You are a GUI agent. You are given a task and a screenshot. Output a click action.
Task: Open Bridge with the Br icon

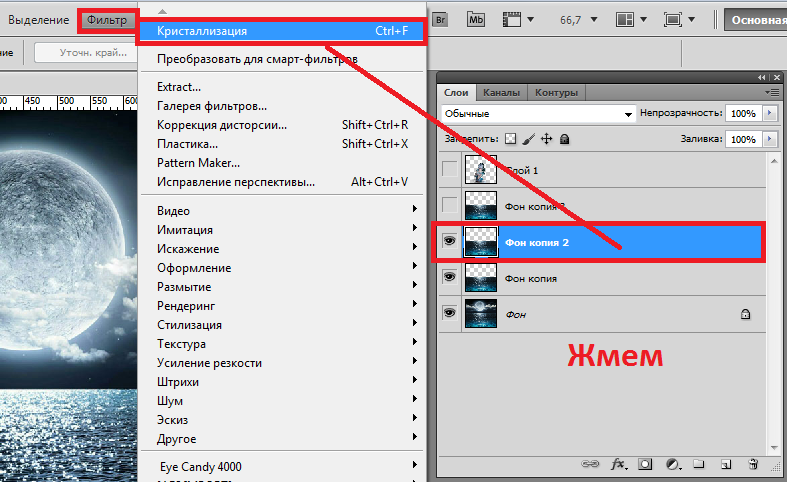click(x=441, y=19)
